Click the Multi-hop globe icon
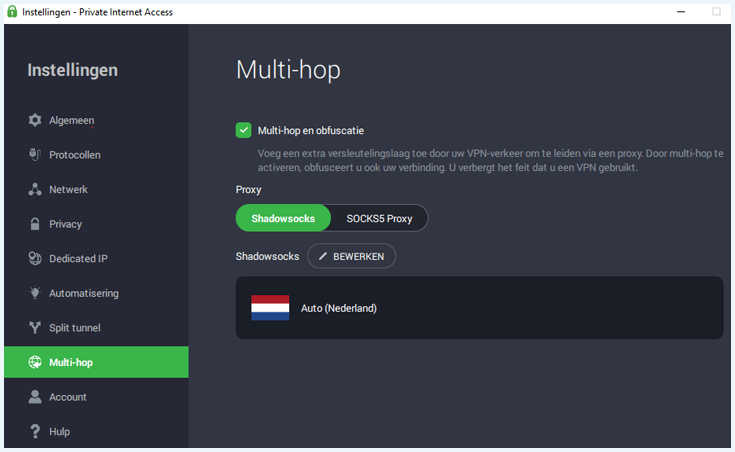Viewport: 735px width, 452px height. (35, 362)
